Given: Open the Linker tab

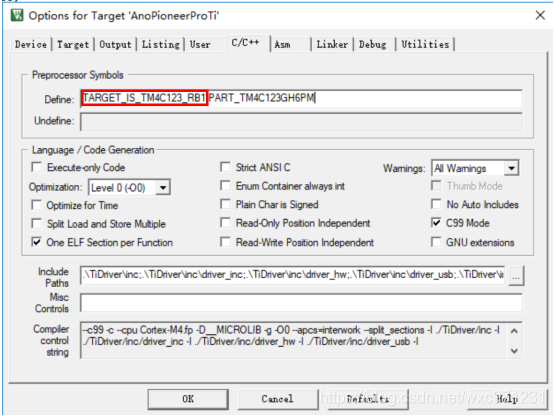Looking at the screenshot, I should pos(332,45).
